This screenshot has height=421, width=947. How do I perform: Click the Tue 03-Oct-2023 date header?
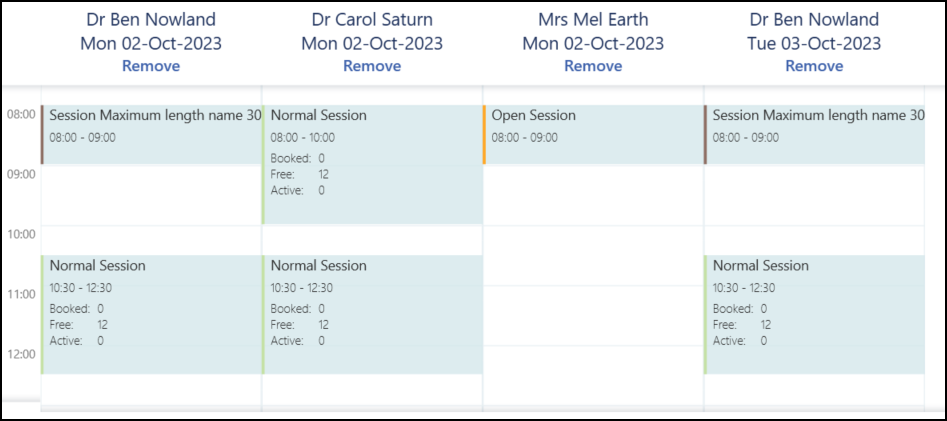point(814,43)
